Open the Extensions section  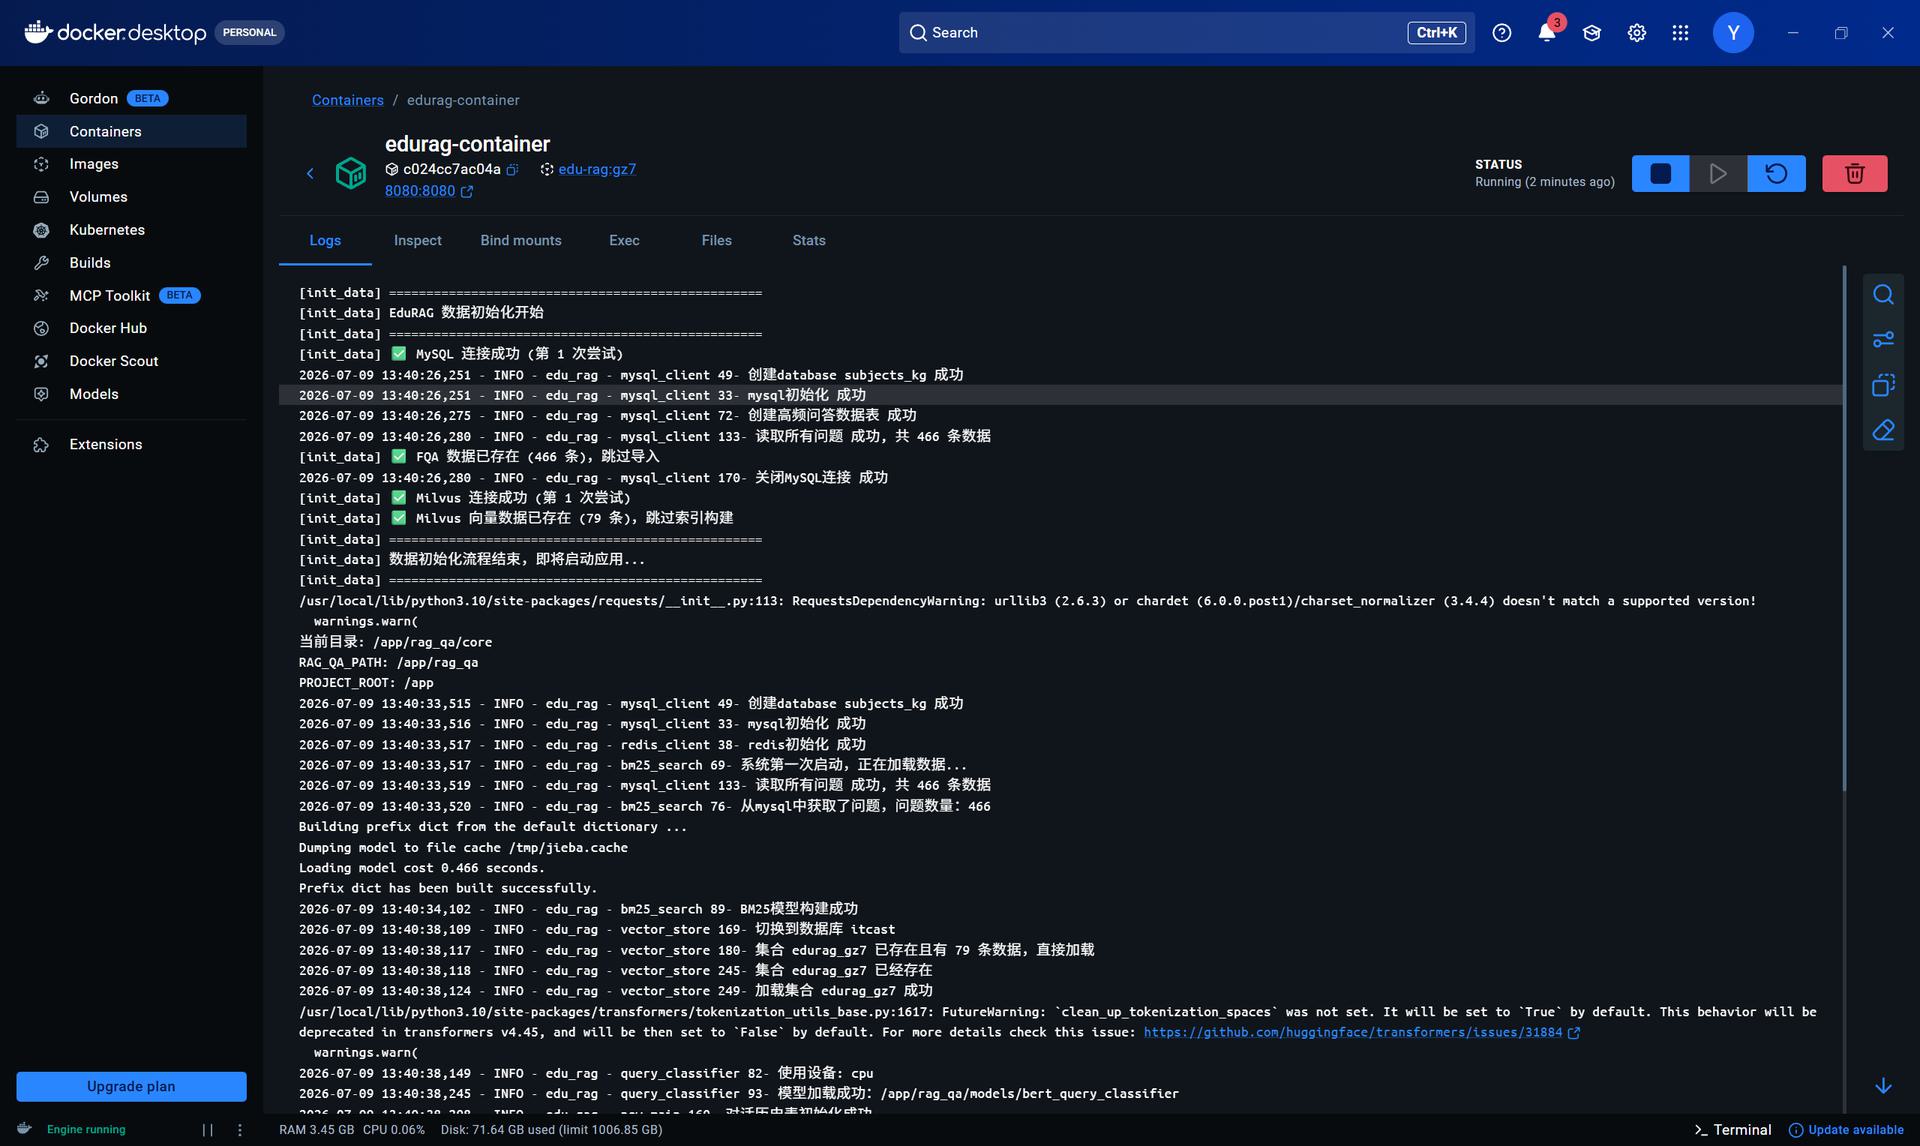pos(131,445)
